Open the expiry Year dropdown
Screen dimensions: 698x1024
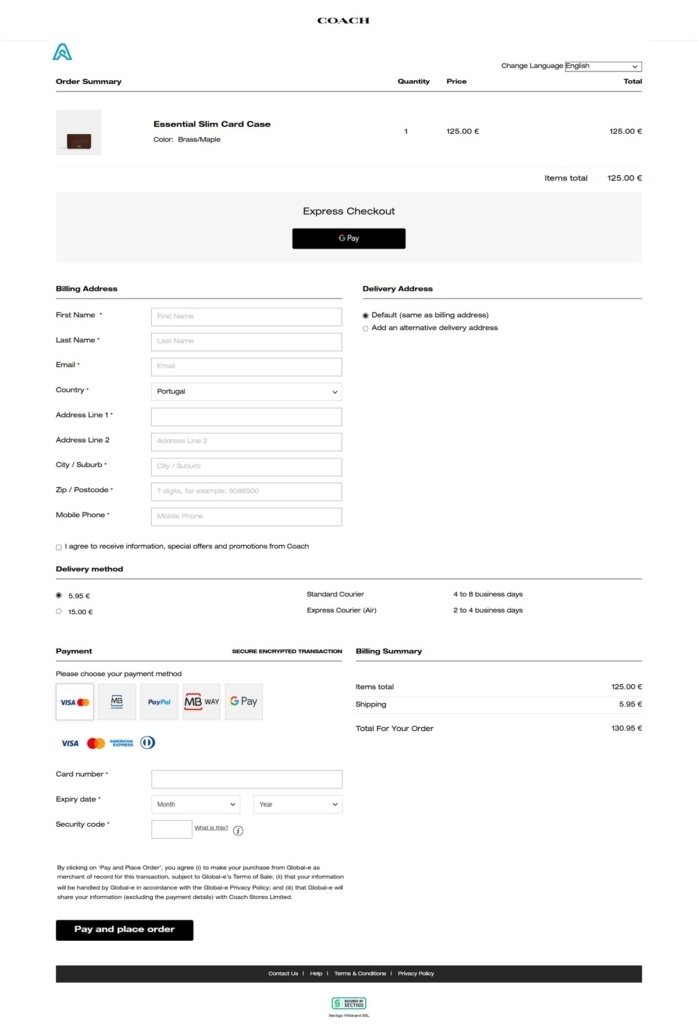298,804
